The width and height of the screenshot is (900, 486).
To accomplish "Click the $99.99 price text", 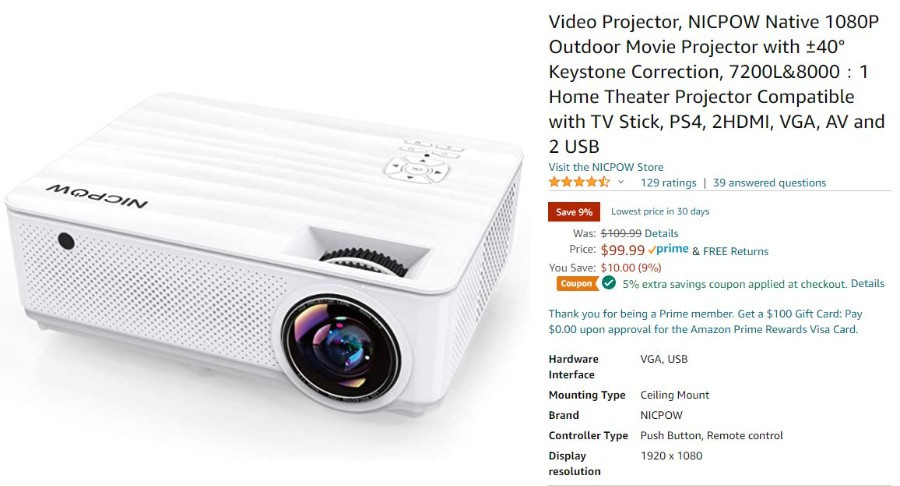I will tap(623, 250).
